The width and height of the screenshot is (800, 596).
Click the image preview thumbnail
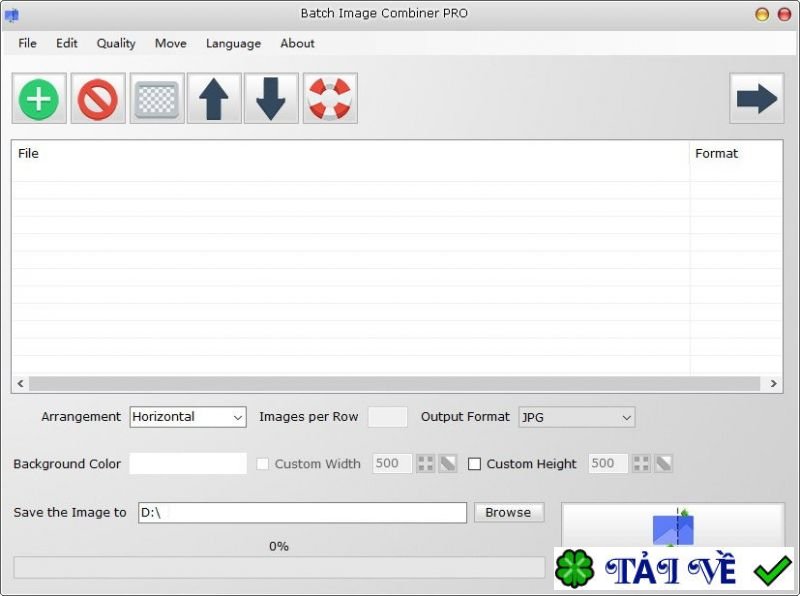pyautogui.click(x=672, y=527)
